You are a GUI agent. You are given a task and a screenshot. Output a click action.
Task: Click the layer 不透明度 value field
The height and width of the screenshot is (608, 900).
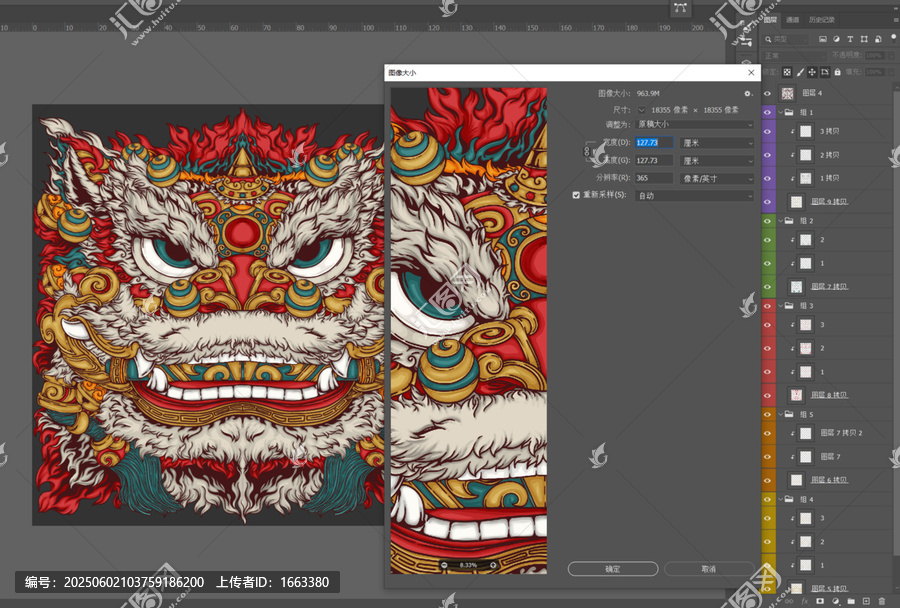click(x=874, y=56)
